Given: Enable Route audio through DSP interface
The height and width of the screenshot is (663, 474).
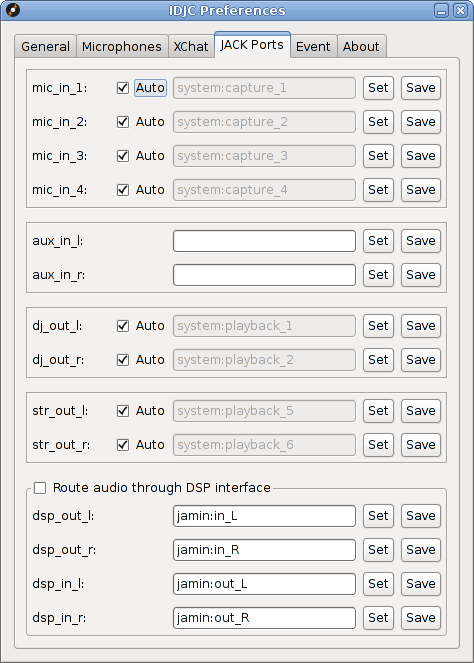Looking at the screenshot, I should [x=40, y=488].
